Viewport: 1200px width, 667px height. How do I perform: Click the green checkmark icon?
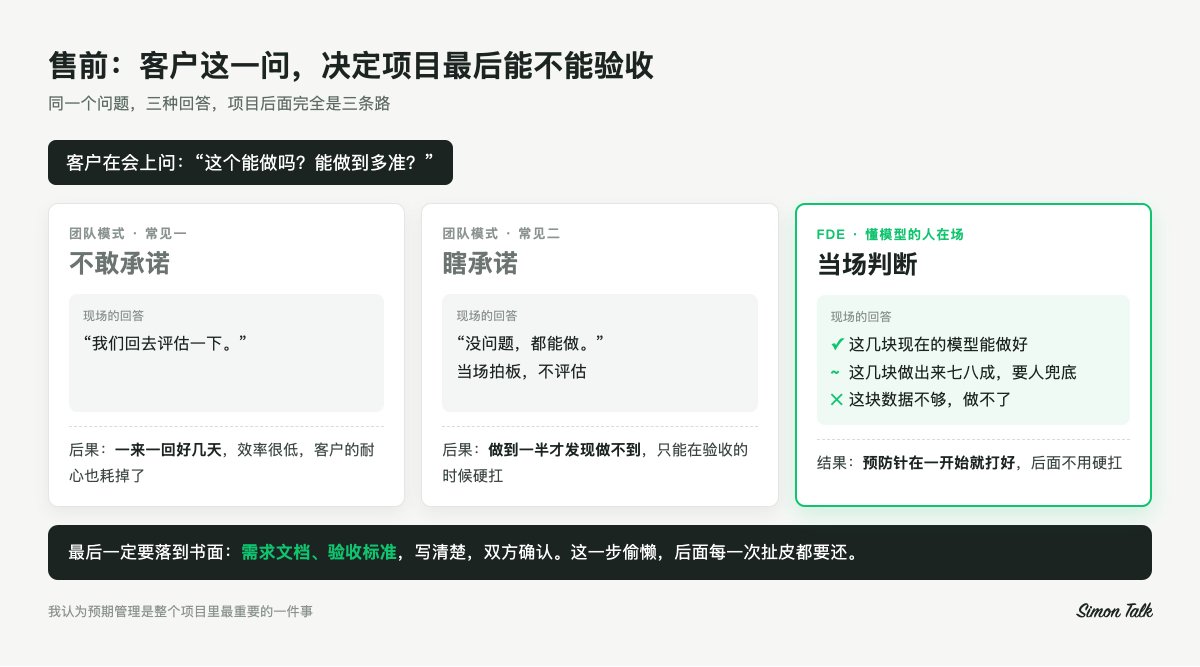[x=837, y=344]
